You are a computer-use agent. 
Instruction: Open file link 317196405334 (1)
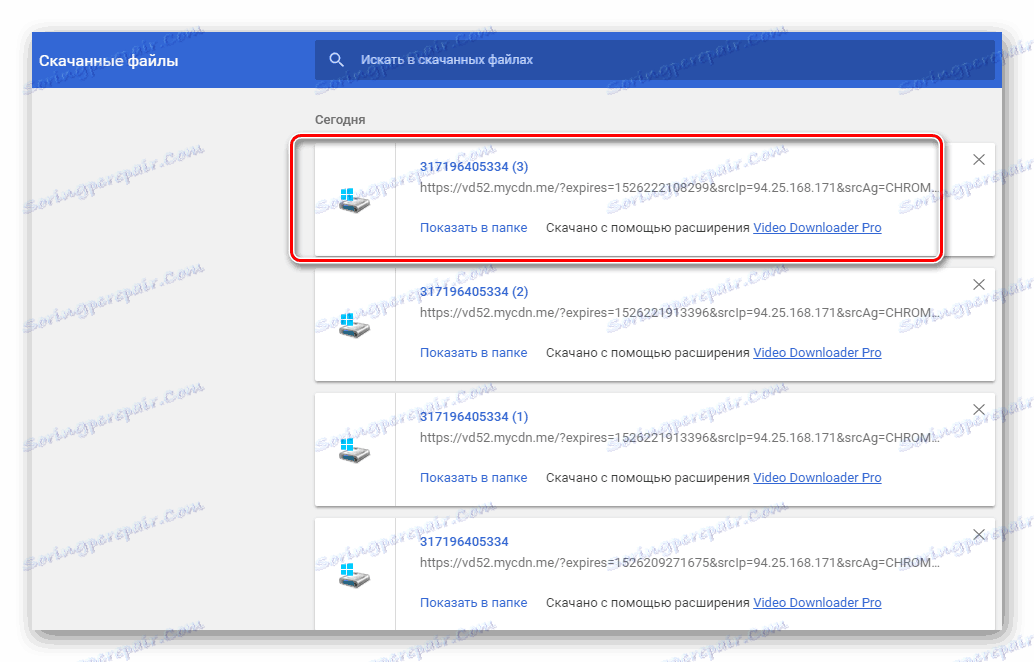click(474, 417)
